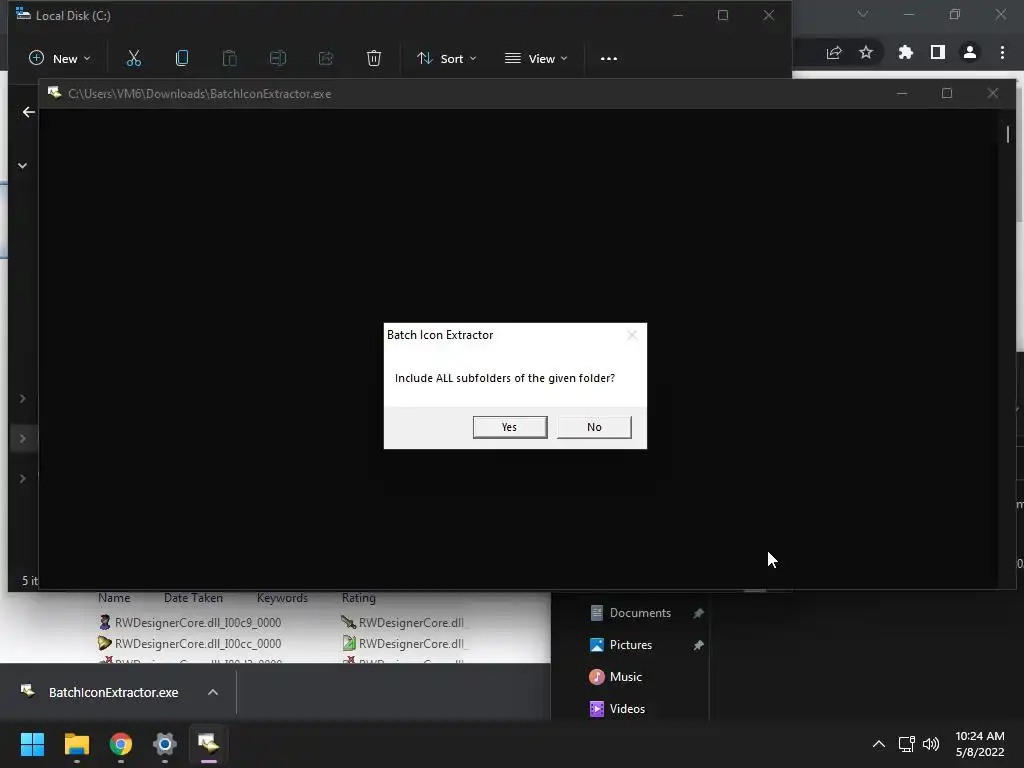Click No in Batch Icon Extractor dialog
Image resolution: width=1024 pixels, height=768 pixels.
click(x=594, y=427)
